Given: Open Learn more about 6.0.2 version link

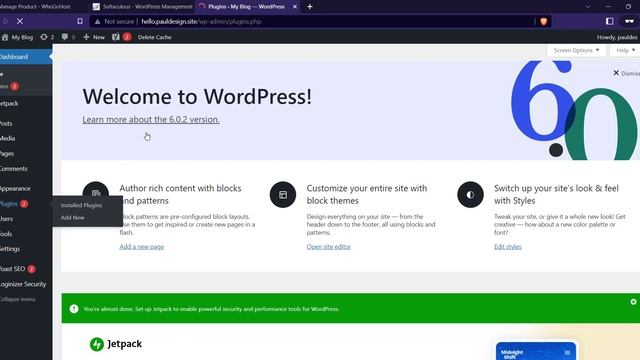Looking at the screenshot, I should click(x=151, y=120).
